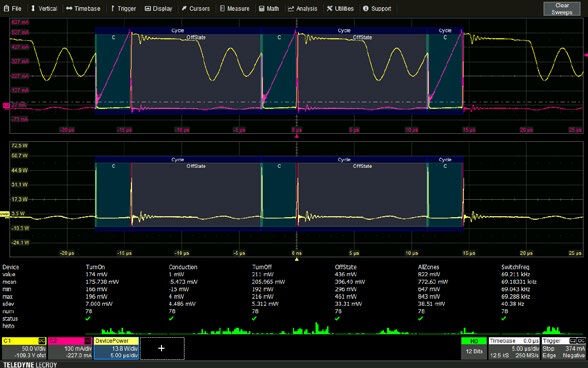Open the Math menu

(269, 8)
